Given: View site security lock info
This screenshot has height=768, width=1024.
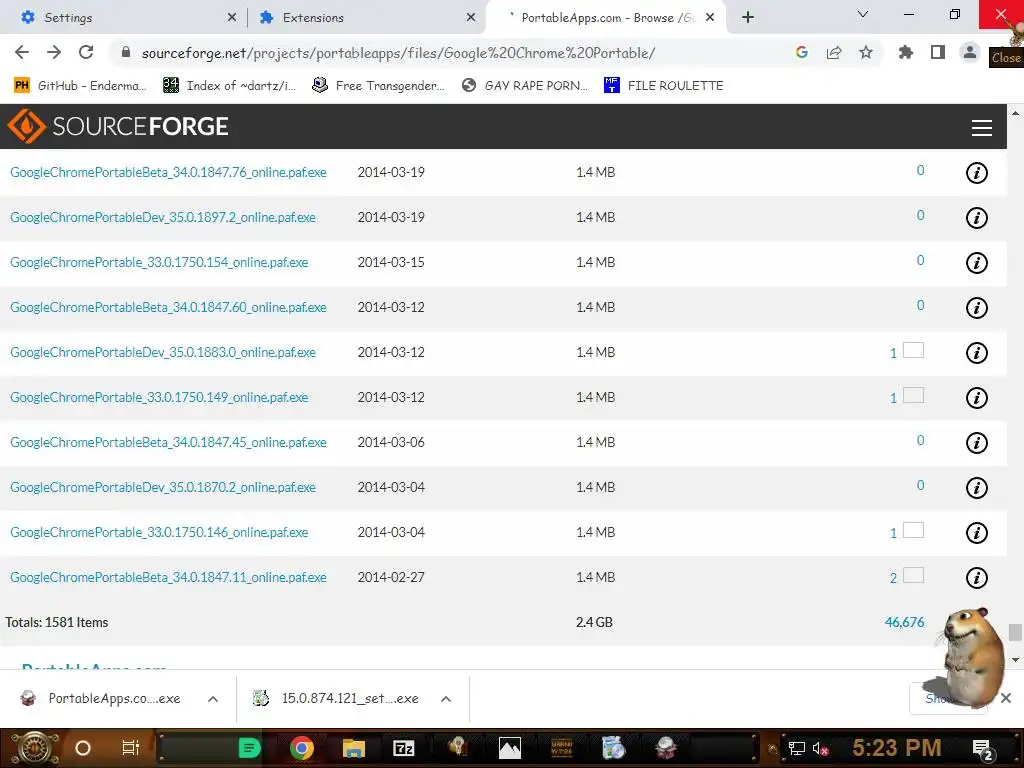Looking at the screenshot, I should pyautogui.click(x=126, y=52).
